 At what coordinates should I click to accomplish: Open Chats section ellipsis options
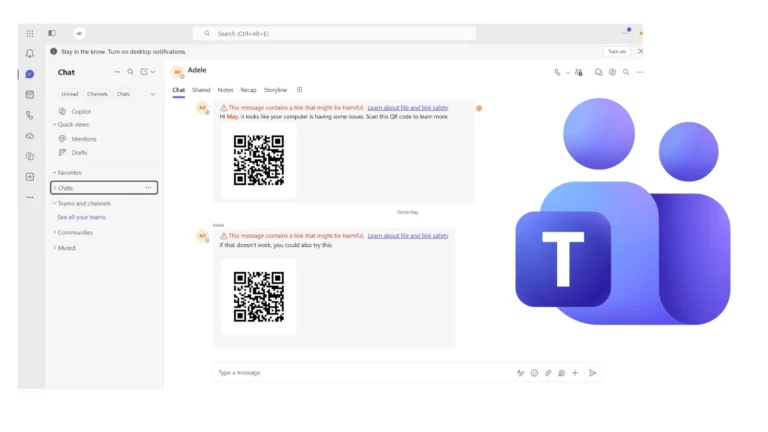coord(148,188)
